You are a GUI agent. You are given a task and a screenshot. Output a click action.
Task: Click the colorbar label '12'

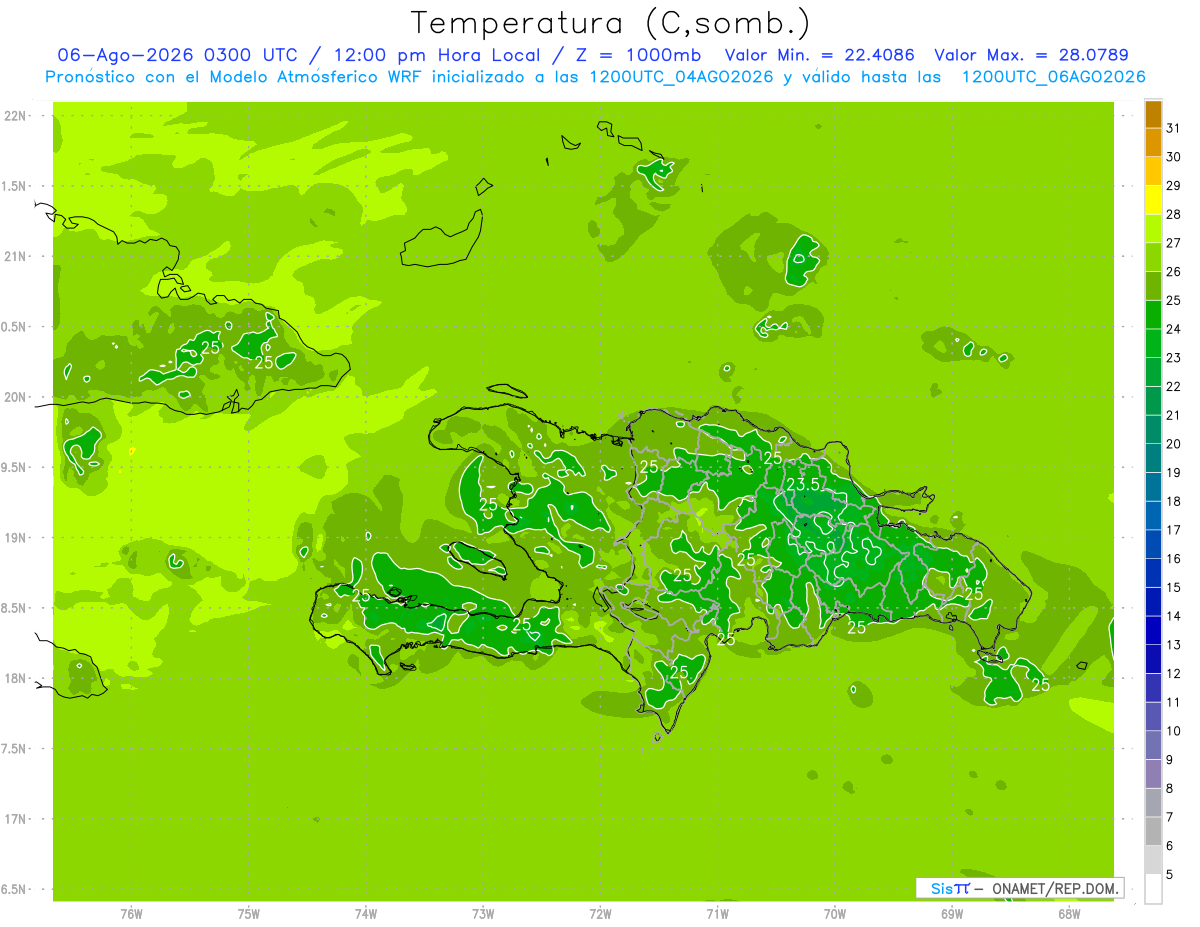click(1173, 673)
